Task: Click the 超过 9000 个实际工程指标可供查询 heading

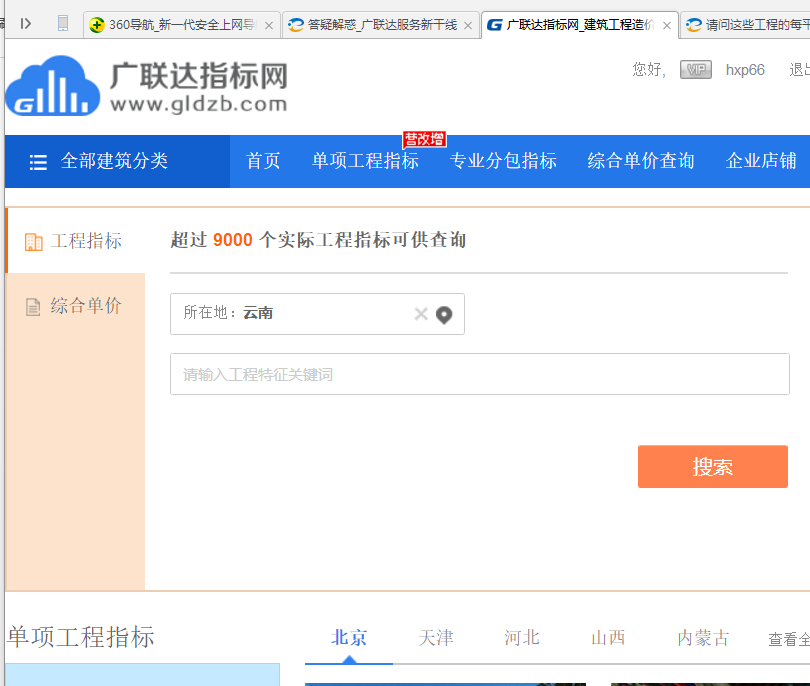Action: [x=318, y=240]
